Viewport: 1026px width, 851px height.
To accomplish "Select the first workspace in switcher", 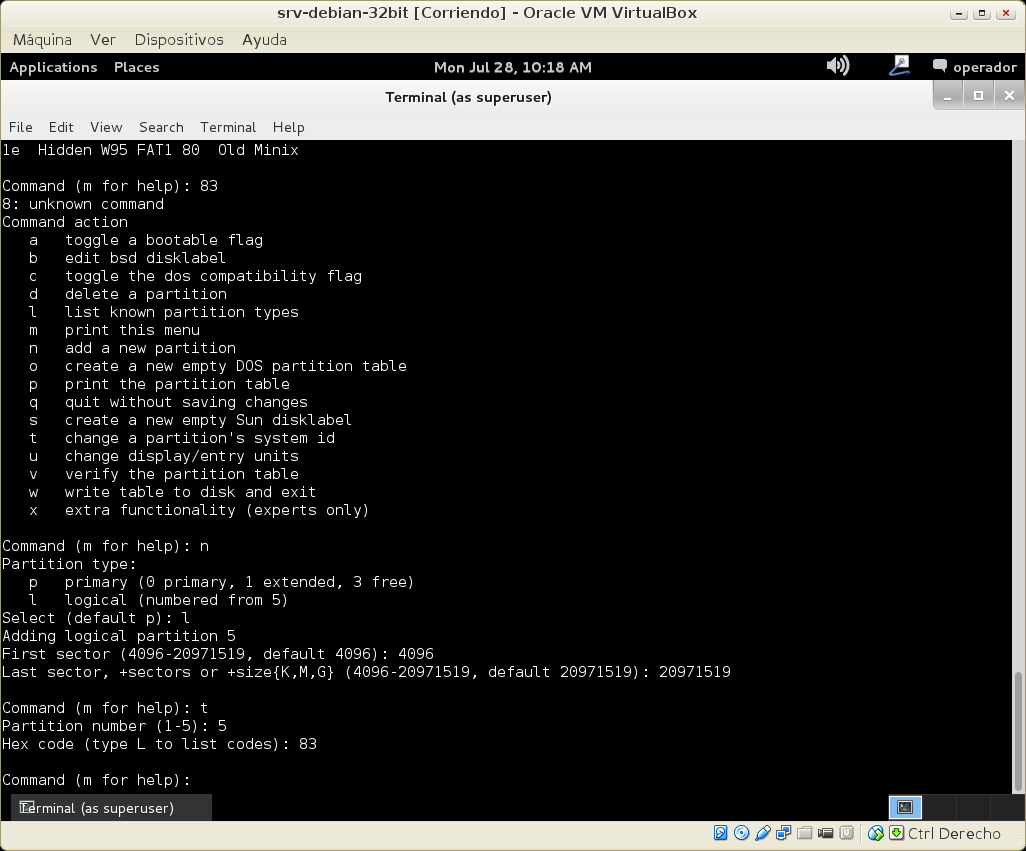I will coord(905,807).
